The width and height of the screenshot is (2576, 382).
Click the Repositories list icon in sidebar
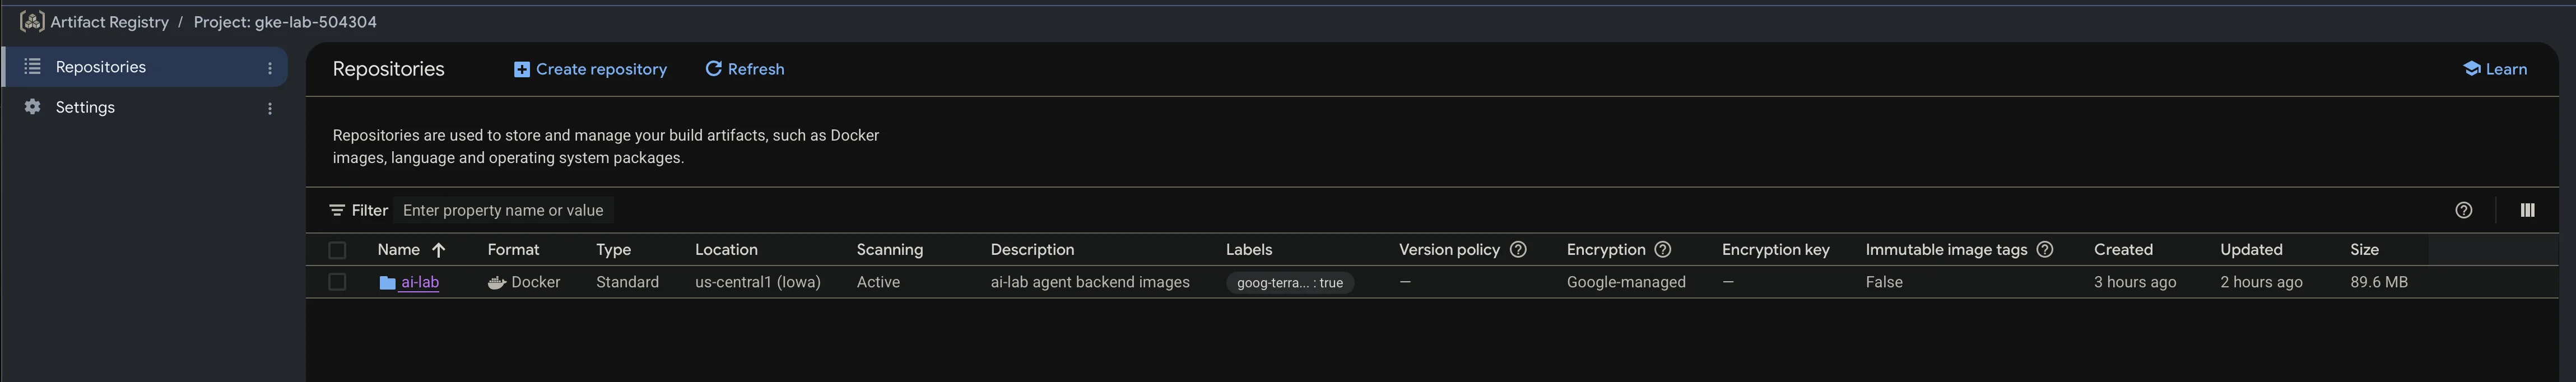(x=32, y=66)
